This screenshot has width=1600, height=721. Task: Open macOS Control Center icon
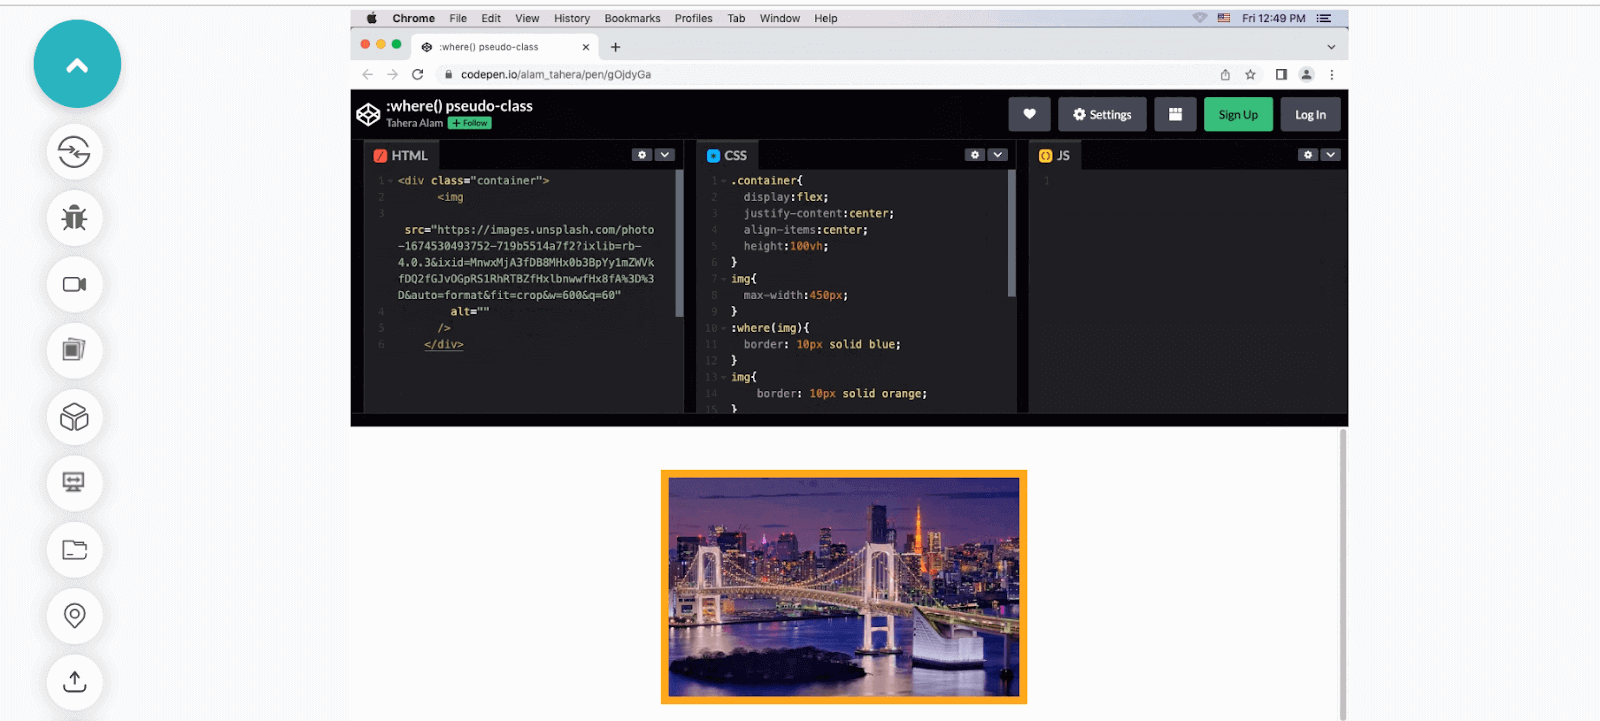[x=1324, y=18]
